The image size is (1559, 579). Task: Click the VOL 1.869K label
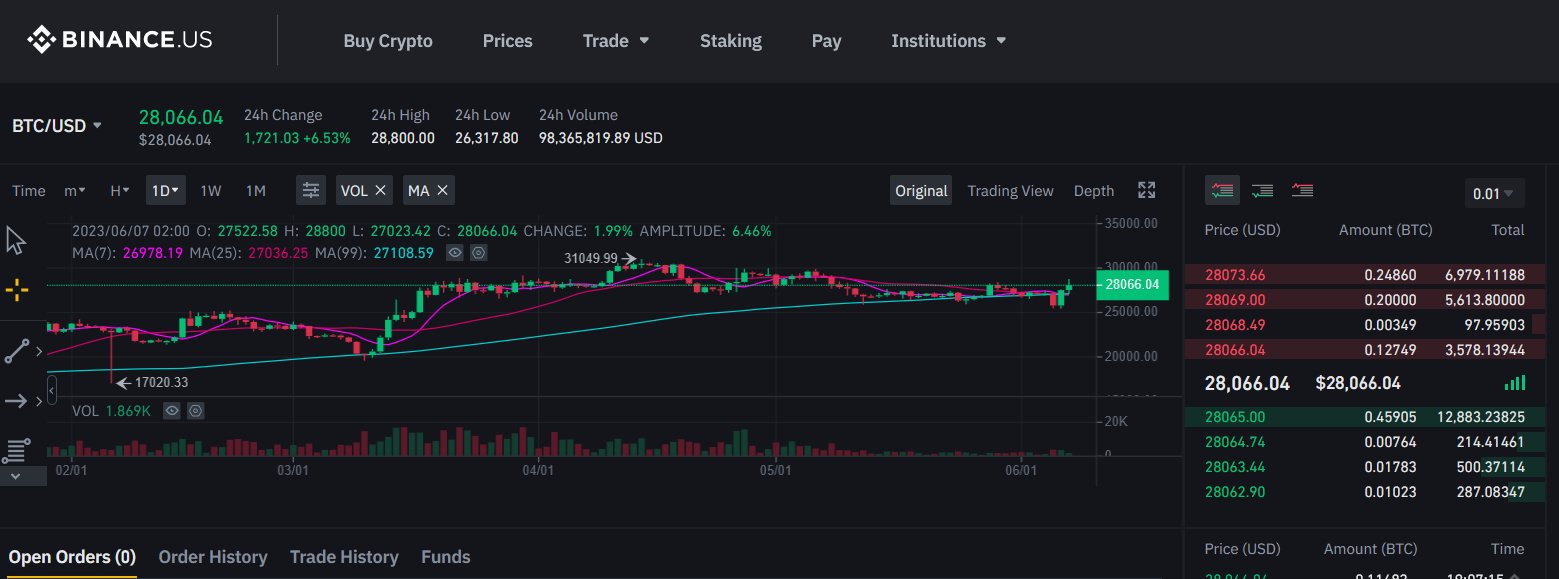tap(111, 410)
